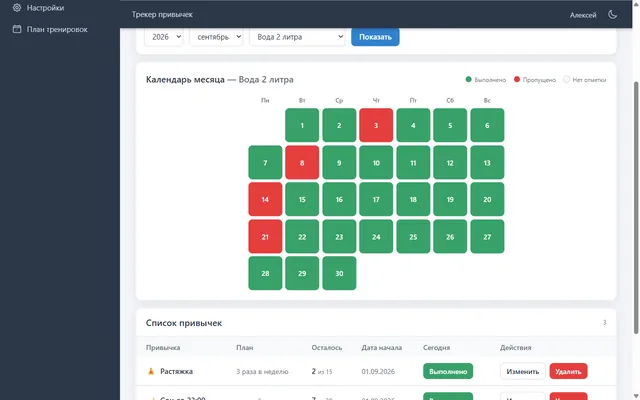Click the empty Нет отметки legend circle
The image size is (640, 400).
tap(566, 79)
